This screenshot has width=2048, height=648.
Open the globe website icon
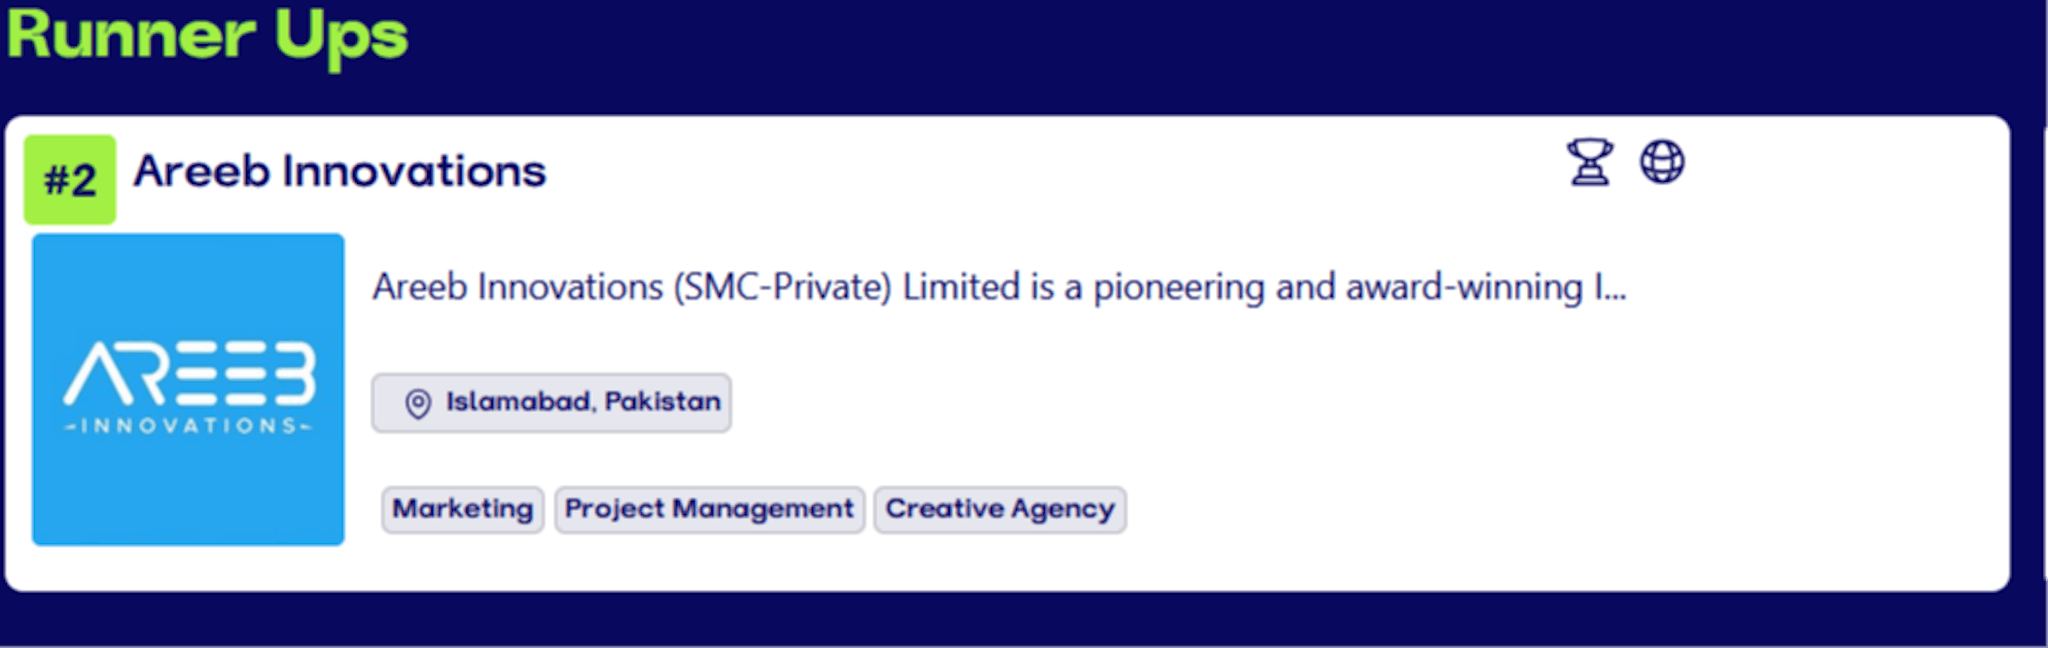pos(1662,162)
